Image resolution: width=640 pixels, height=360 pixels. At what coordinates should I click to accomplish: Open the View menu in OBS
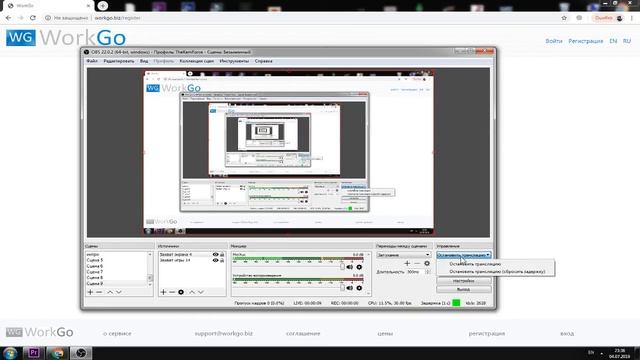144,61
